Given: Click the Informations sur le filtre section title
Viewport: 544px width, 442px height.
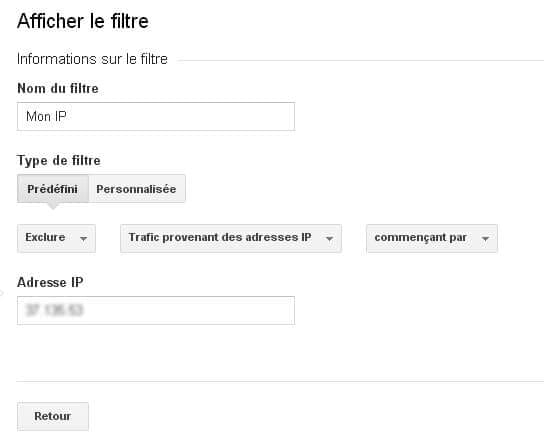Looking at the screenshot, I should point(92,59).
